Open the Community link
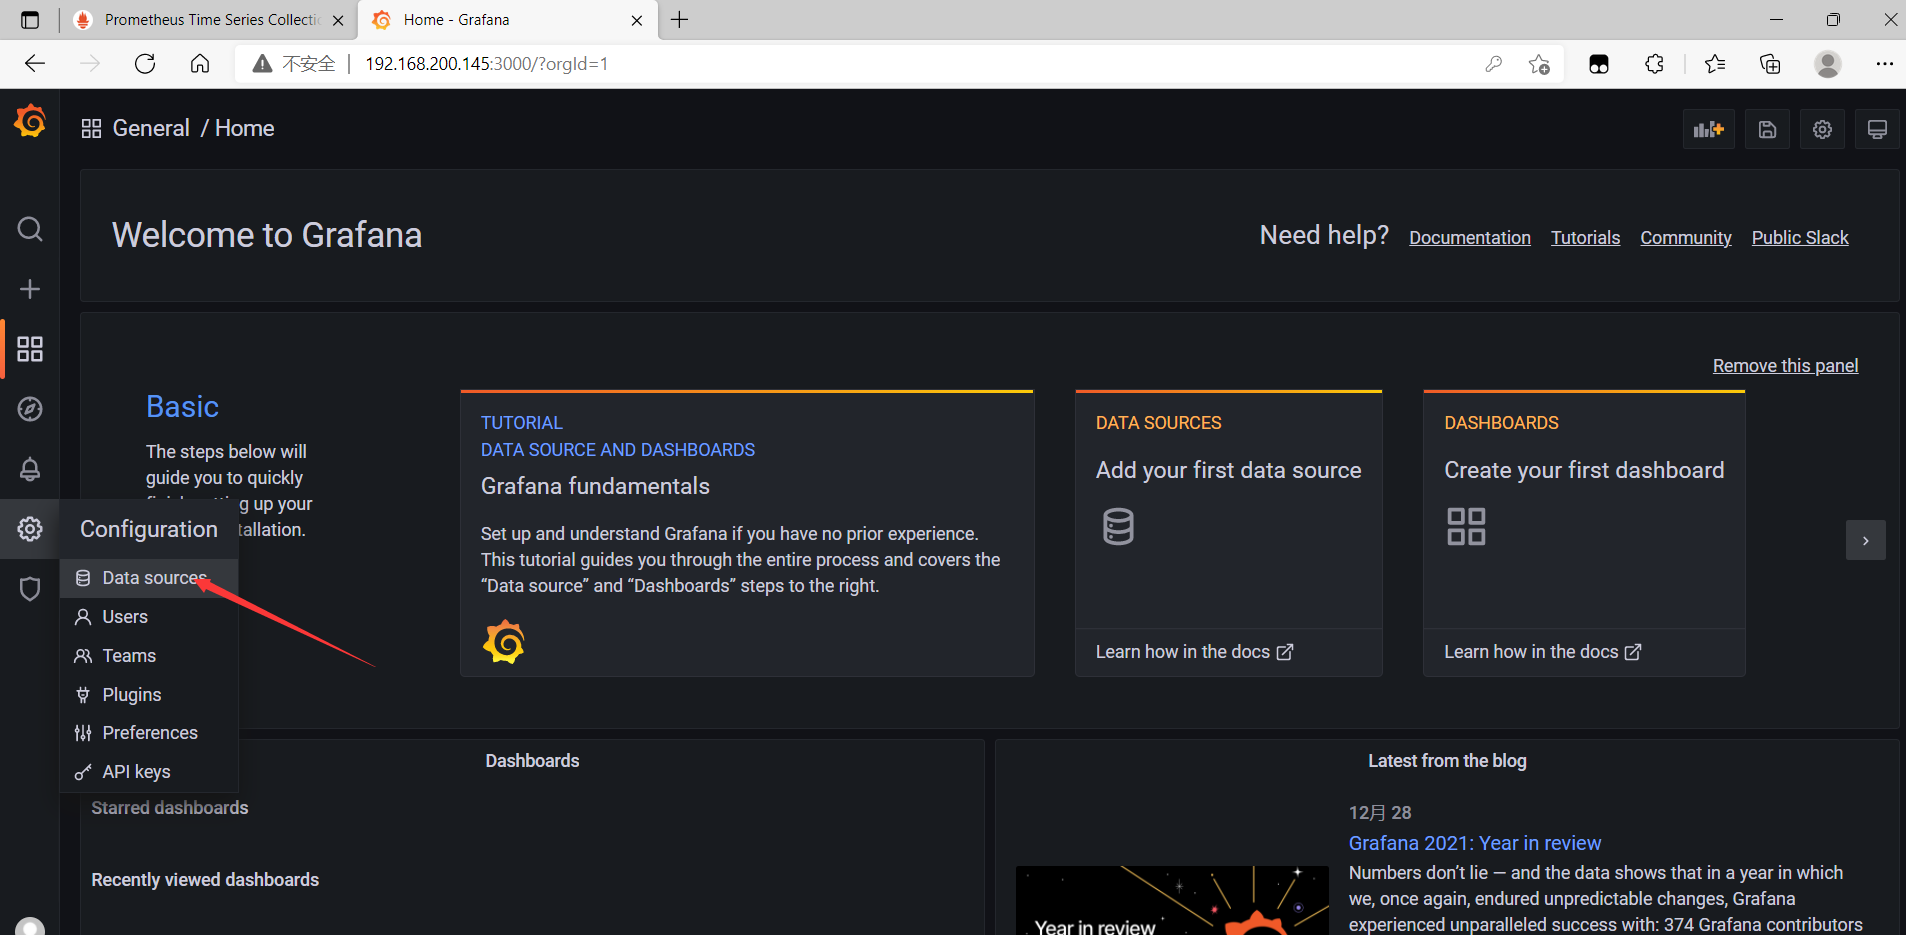The image size is (1906, 935). coord(1686,238)
